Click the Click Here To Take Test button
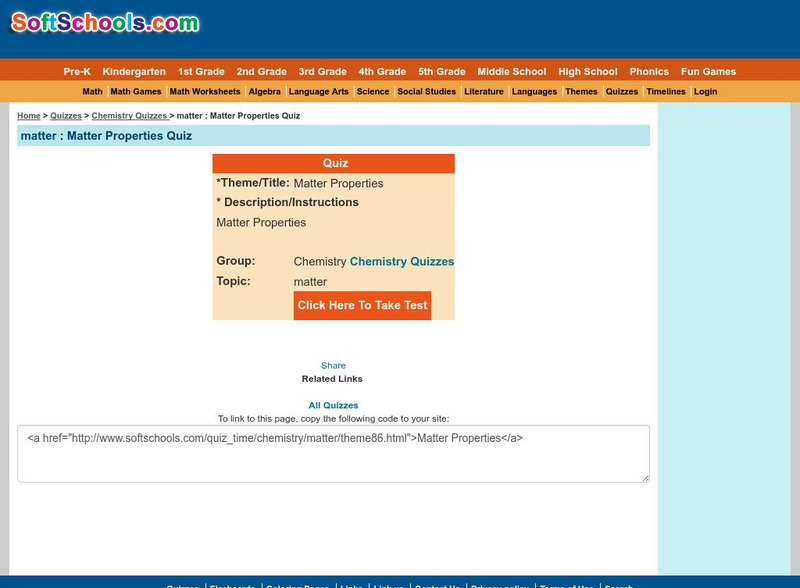The image size is (800, 588). [362, 305]
